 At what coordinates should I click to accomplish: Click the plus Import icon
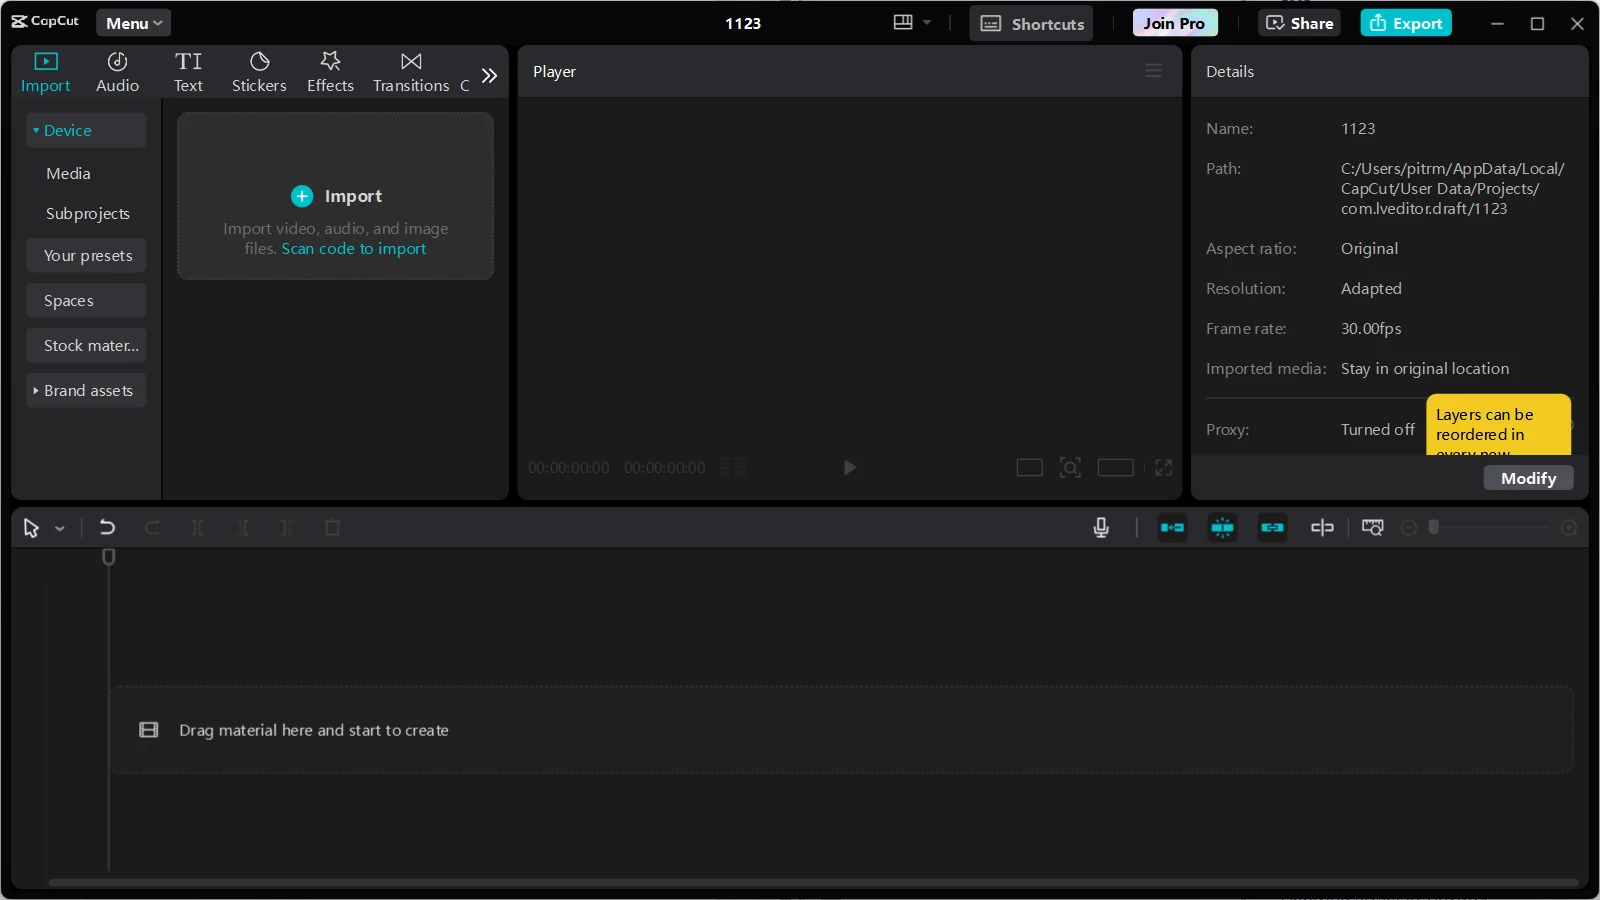(x=302, y=196)
